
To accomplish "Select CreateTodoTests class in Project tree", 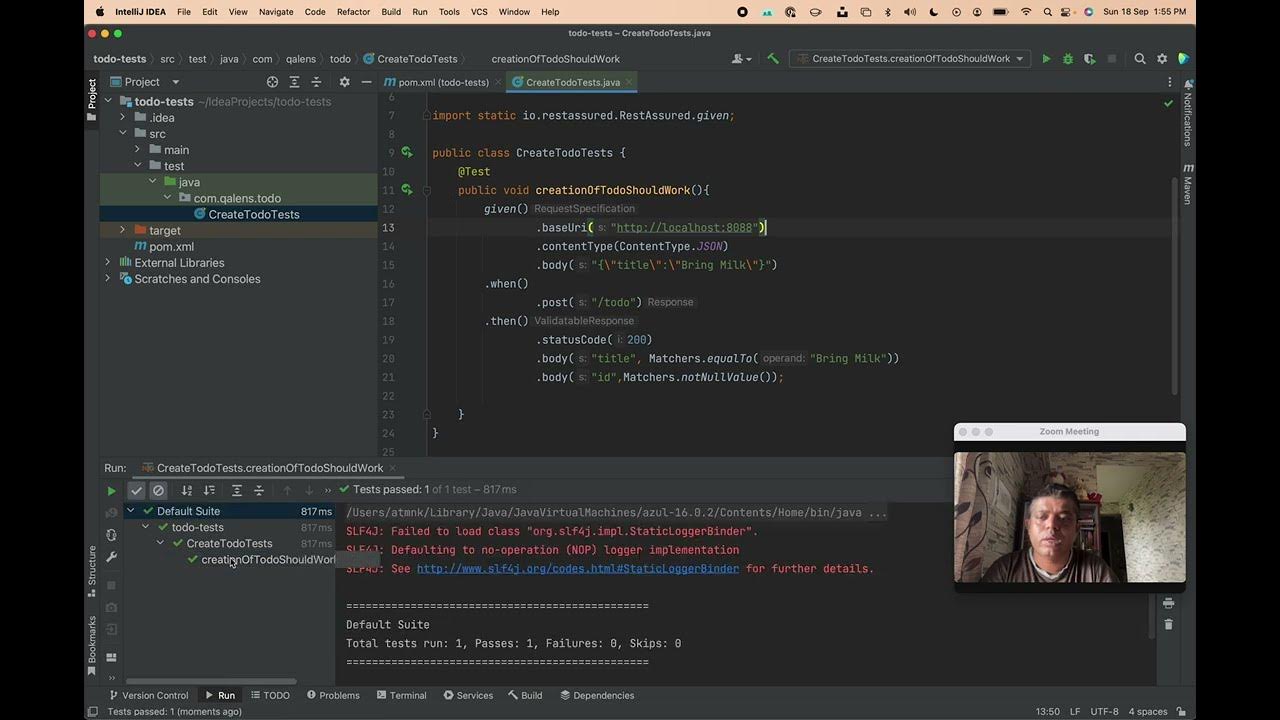I will (x=254, y=214).
